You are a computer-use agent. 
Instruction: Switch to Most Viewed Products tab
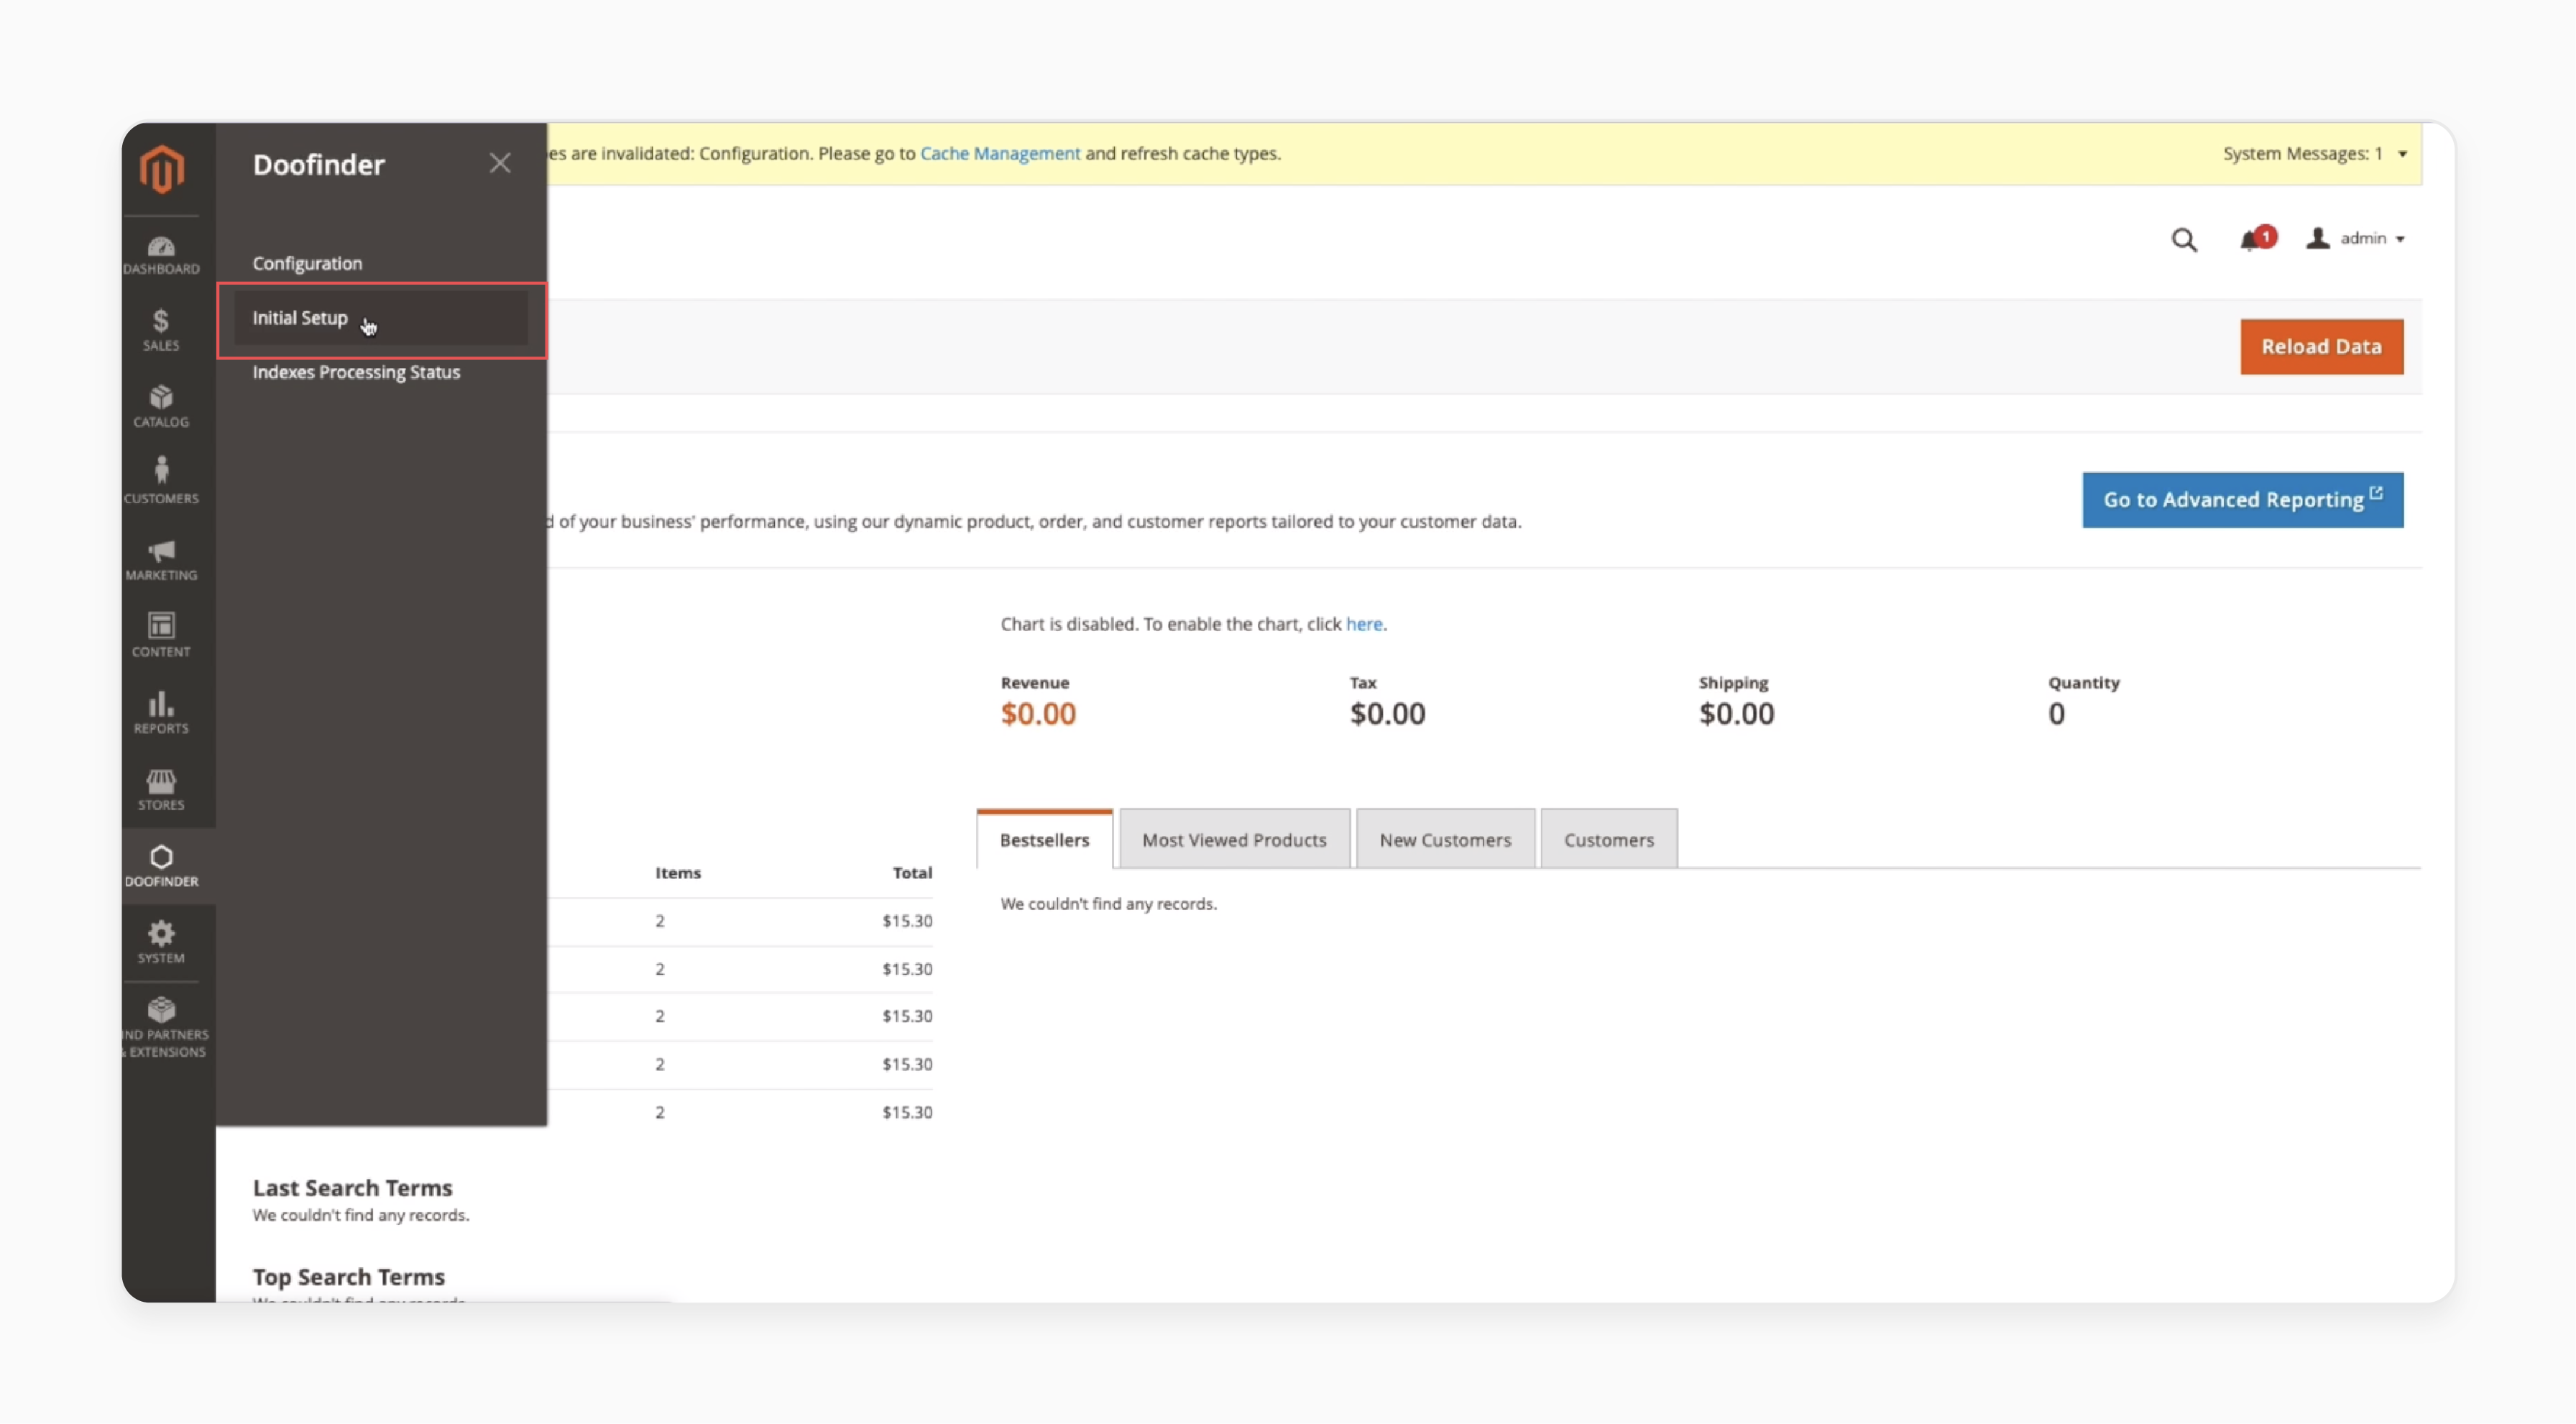(x=1234, y=840)
